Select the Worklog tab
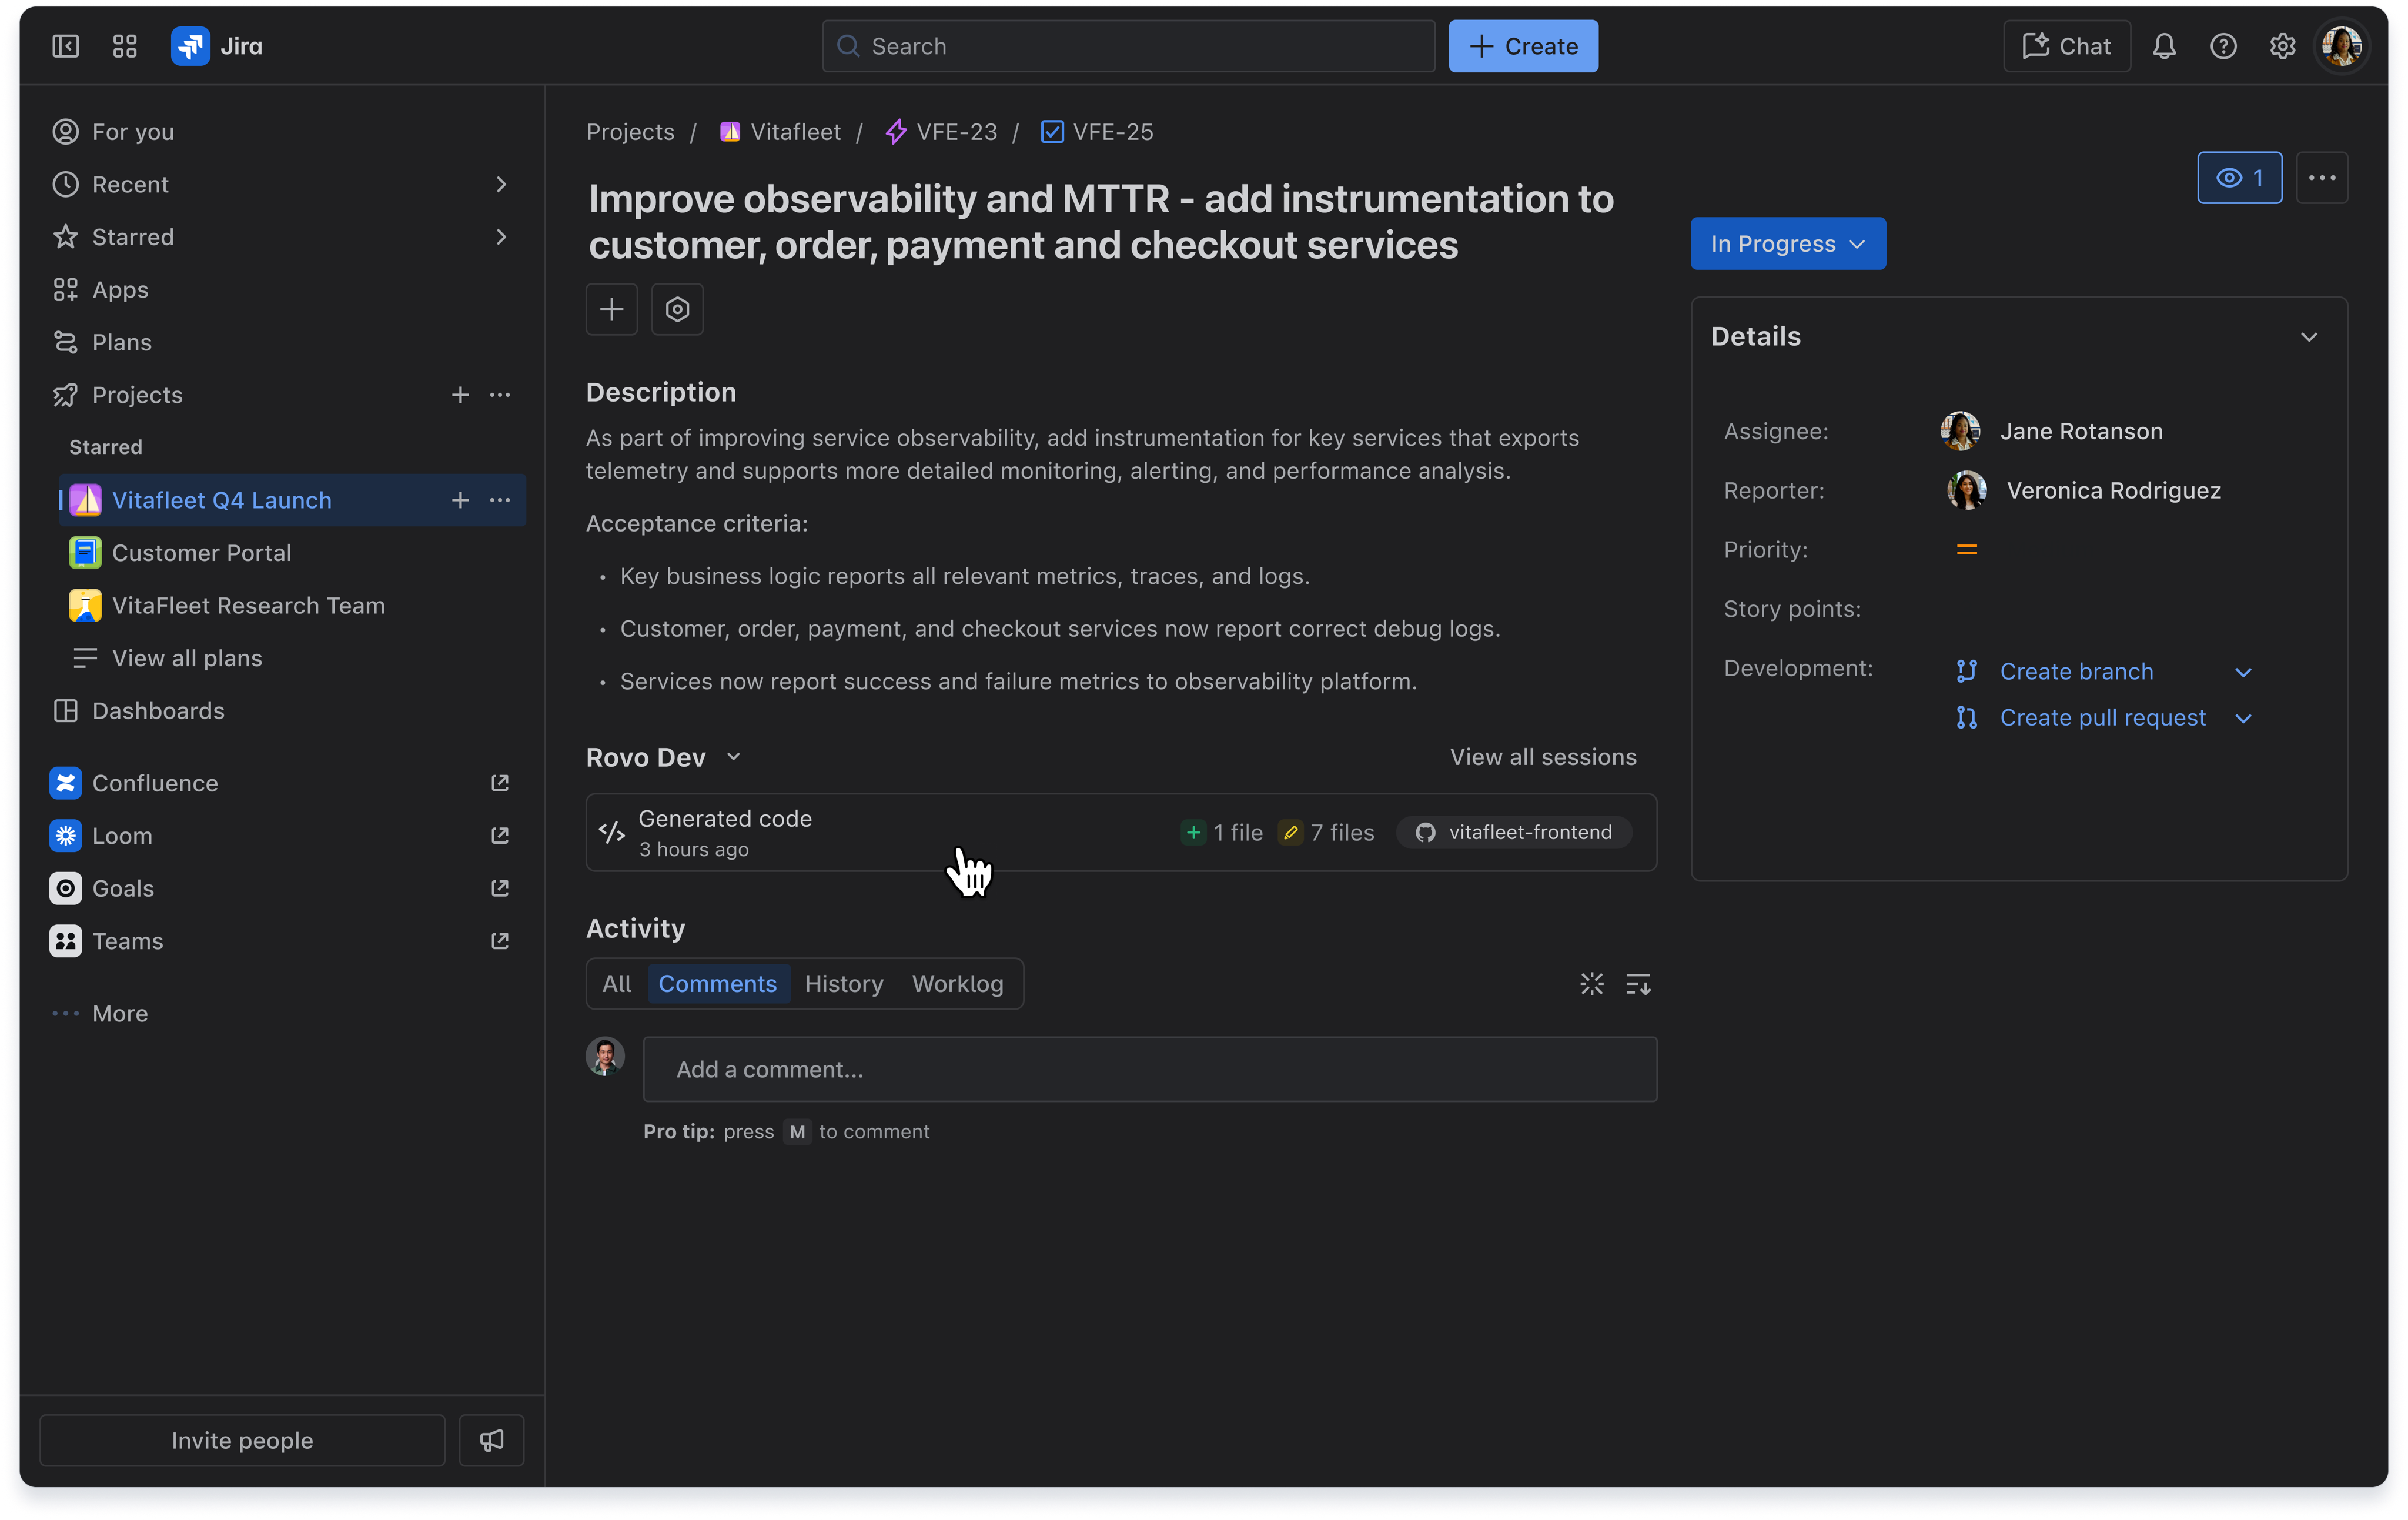Viewport: 2408px width, 1520px height. [x=957, y=984]
